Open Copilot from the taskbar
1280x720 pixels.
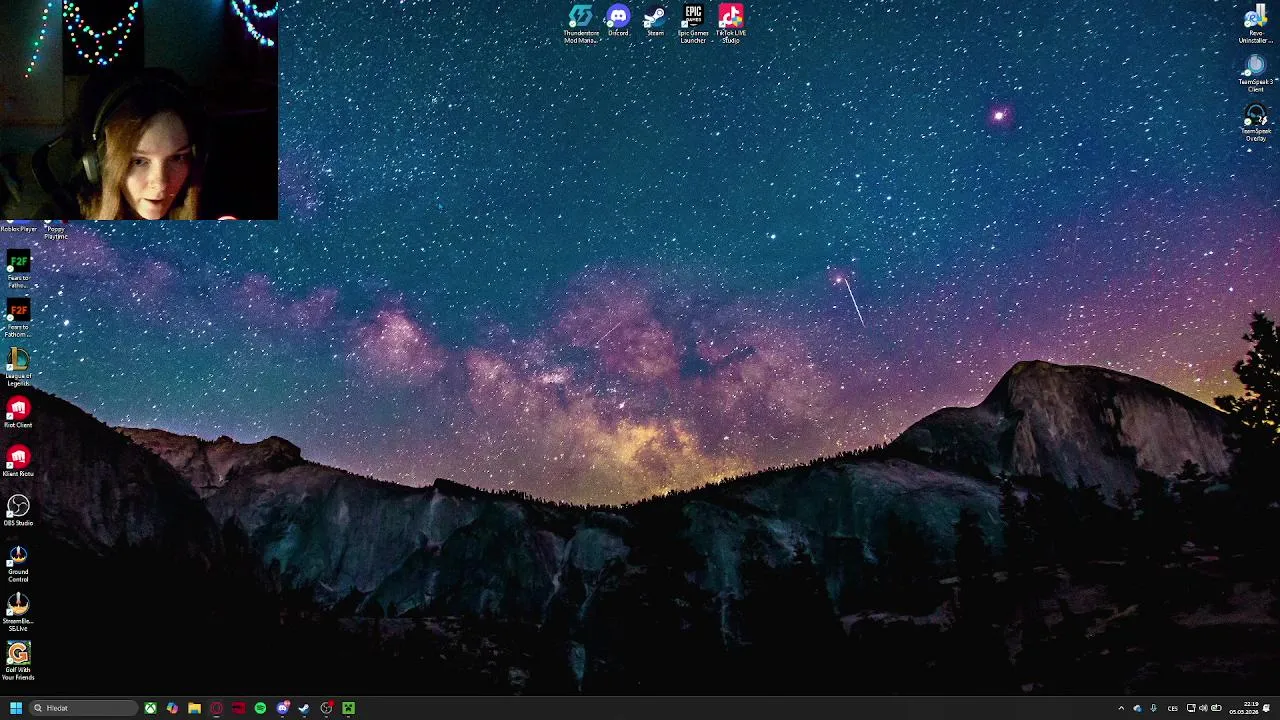172,708
